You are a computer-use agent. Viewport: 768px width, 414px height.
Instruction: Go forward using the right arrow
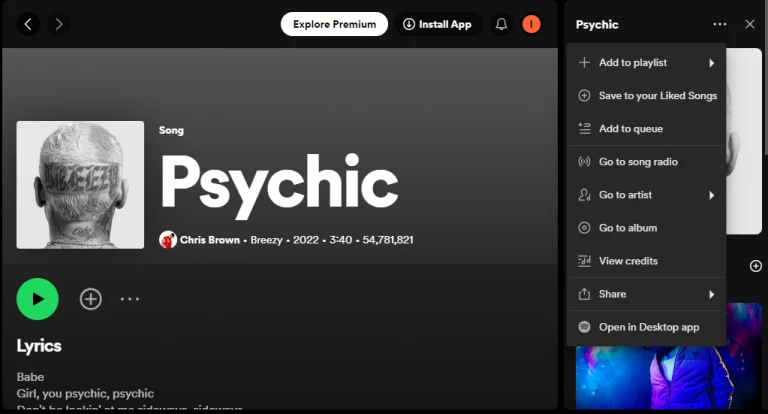pos(59,24)
